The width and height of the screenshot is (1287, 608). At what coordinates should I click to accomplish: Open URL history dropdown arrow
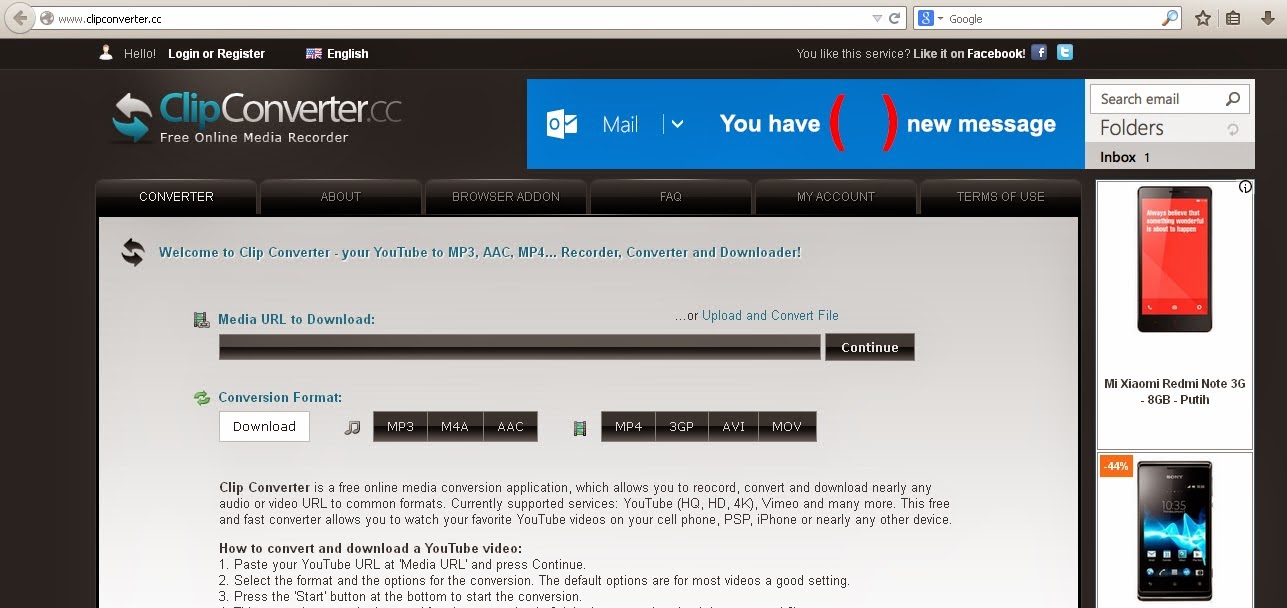[876, 18]
